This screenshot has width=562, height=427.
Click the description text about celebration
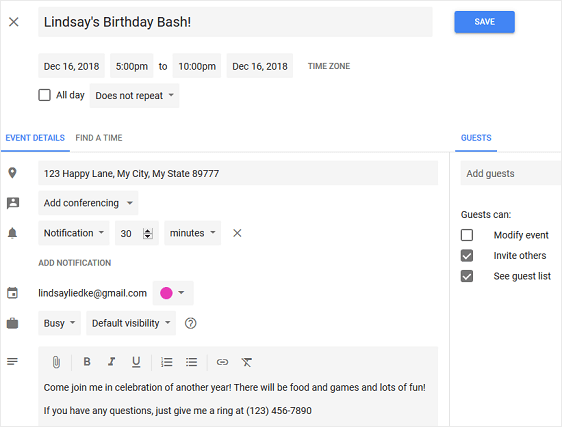(x=234, y=387)
